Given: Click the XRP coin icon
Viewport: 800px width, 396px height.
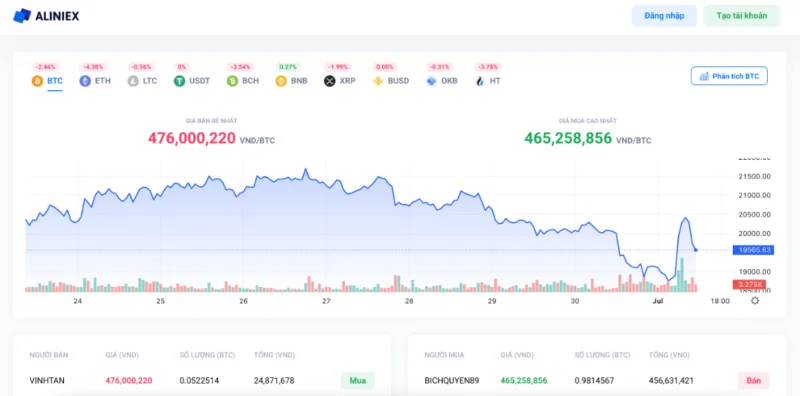Looking at the screenshot, I should tap(330, 81).
